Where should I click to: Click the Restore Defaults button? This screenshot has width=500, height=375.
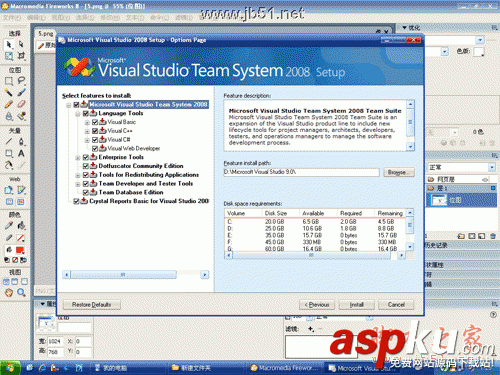92,304
